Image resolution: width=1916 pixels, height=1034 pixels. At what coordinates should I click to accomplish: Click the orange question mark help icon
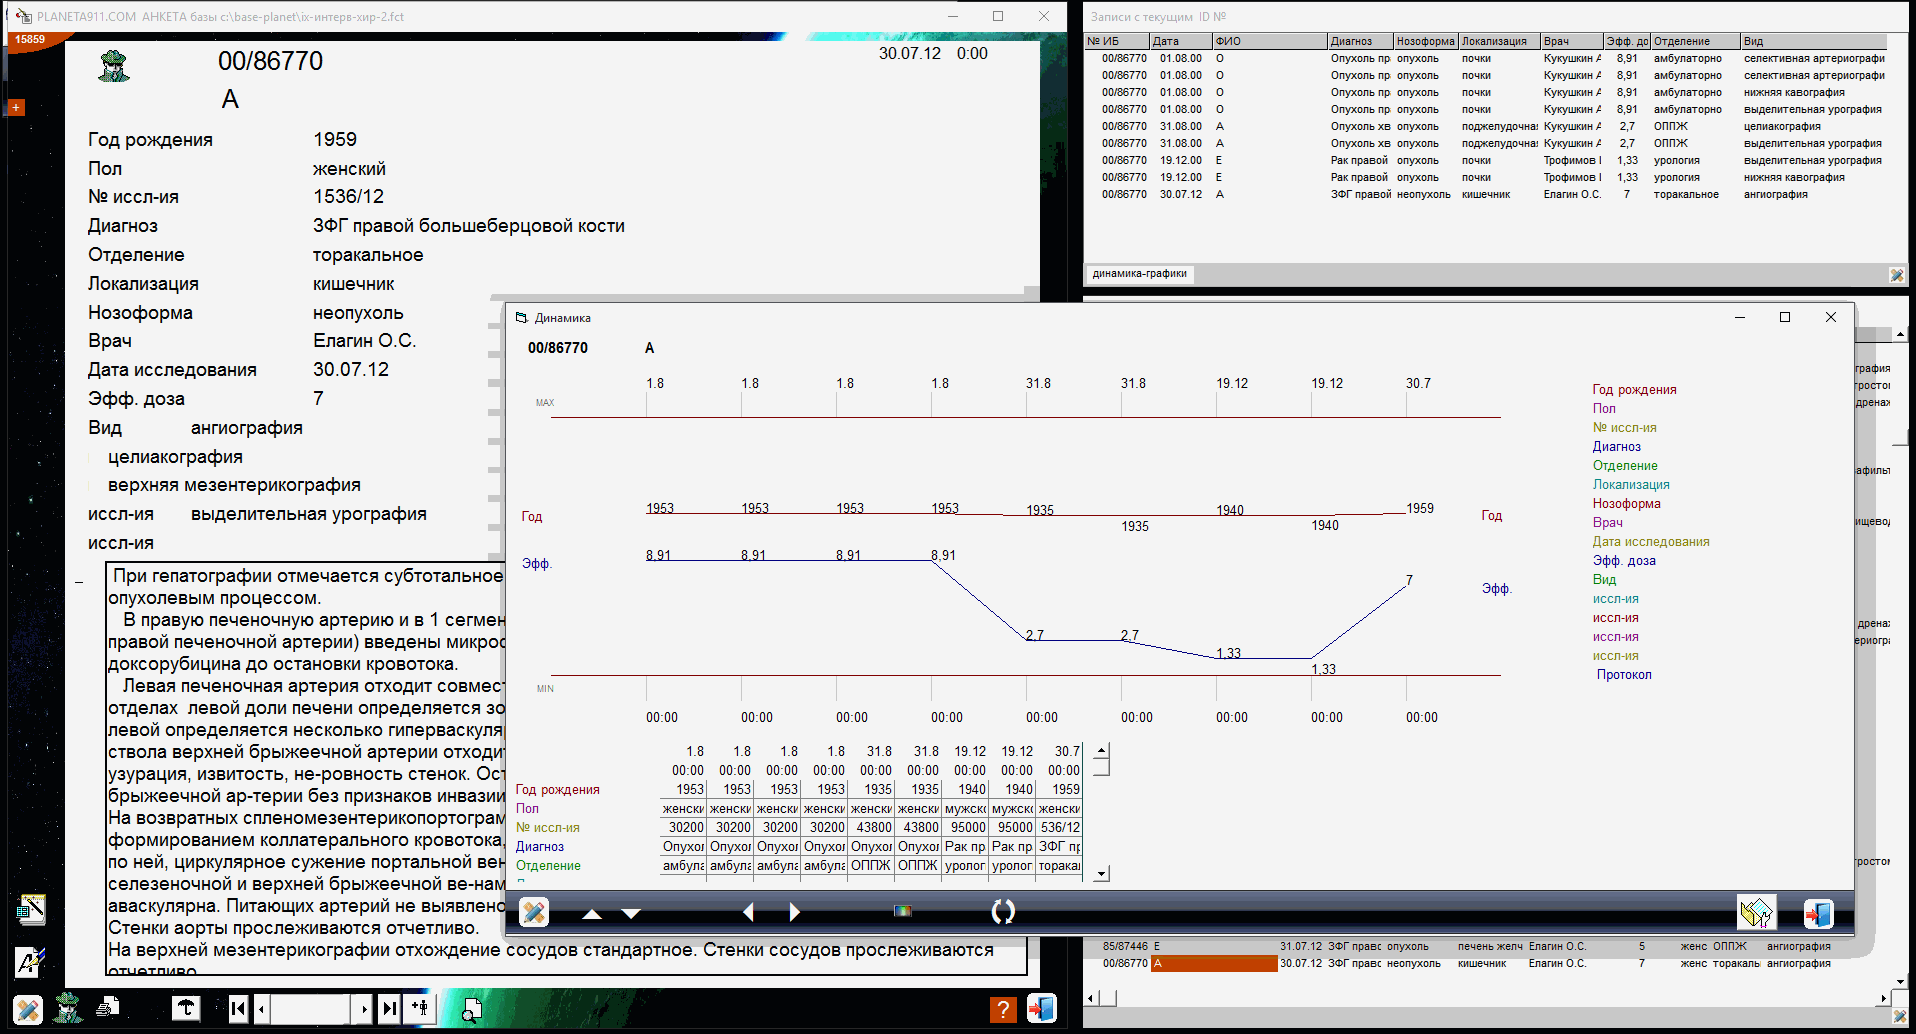(1002, 1009)
